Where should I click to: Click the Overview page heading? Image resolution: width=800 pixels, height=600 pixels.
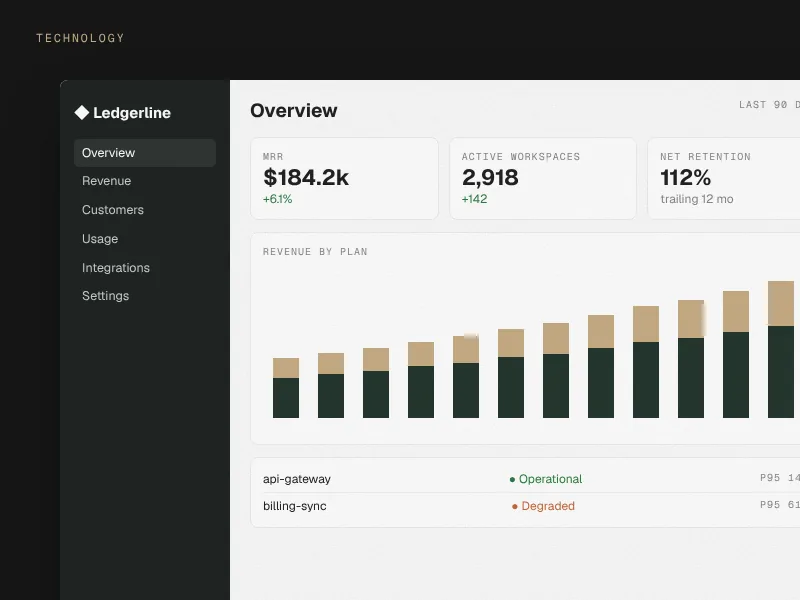pyautogui.click(x=294, y=111)
